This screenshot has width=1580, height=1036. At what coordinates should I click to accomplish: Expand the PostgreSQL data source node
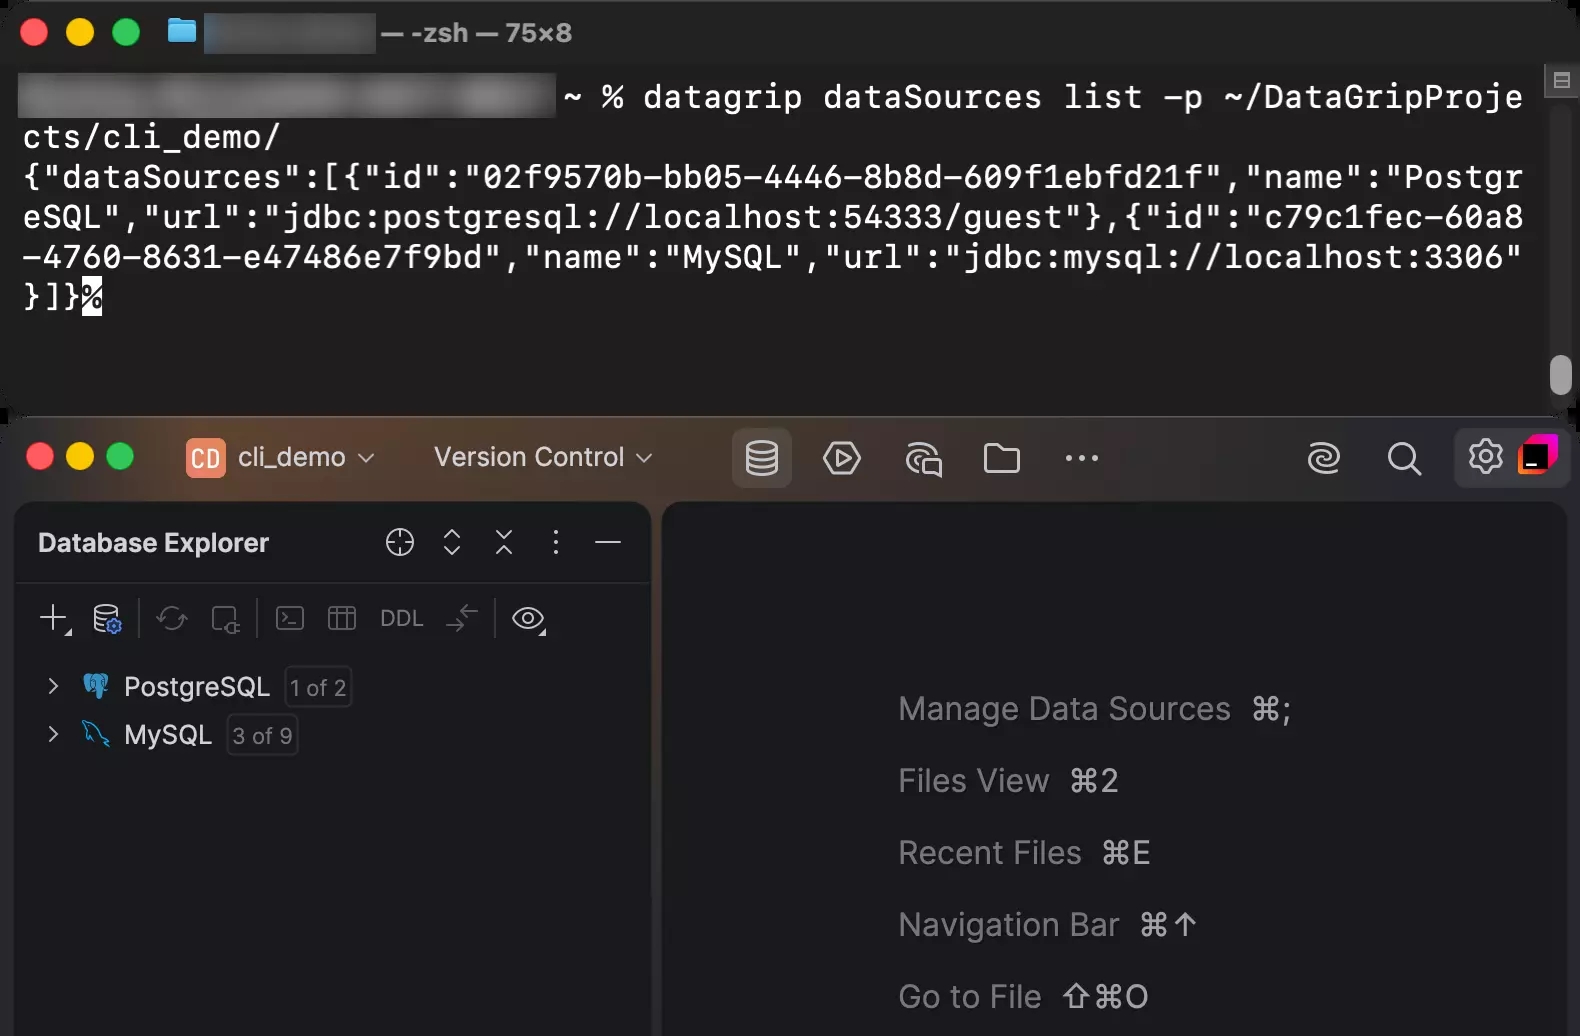tap(53, 686)
